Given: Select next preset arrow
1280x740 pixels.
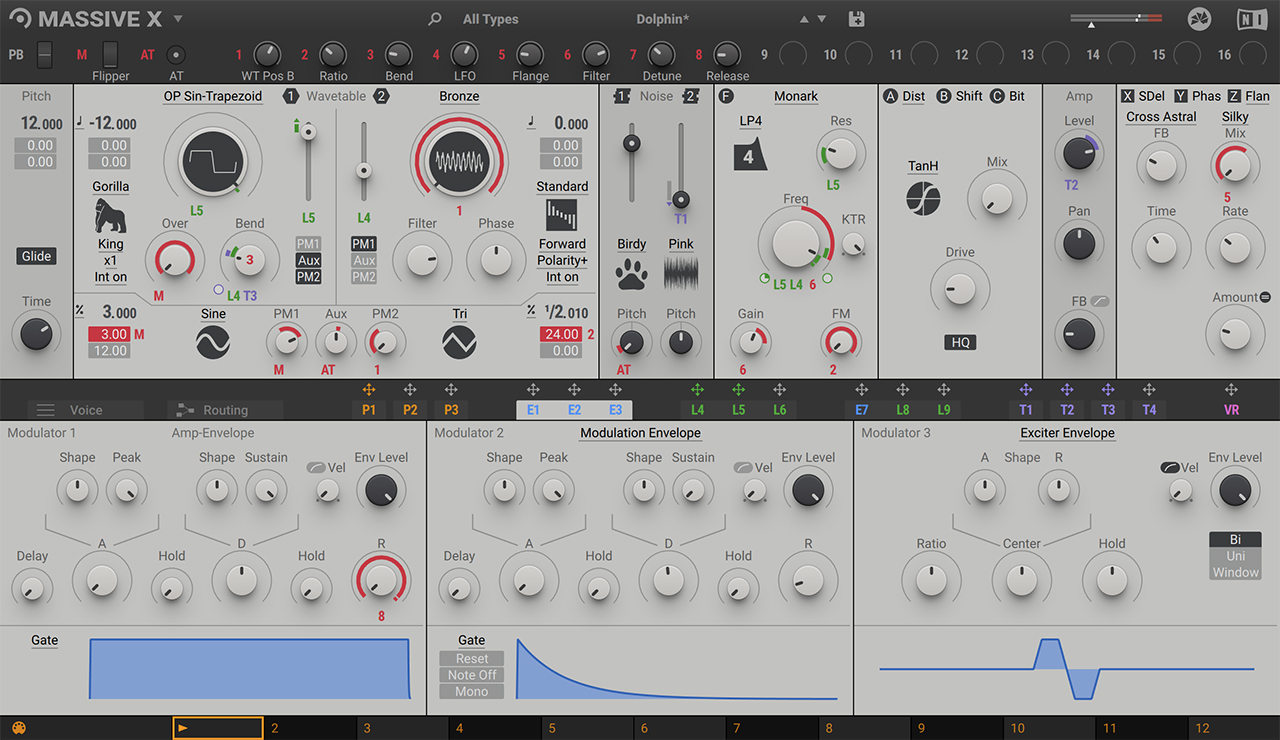Looking at the screenshot, I should click(822, 19).
